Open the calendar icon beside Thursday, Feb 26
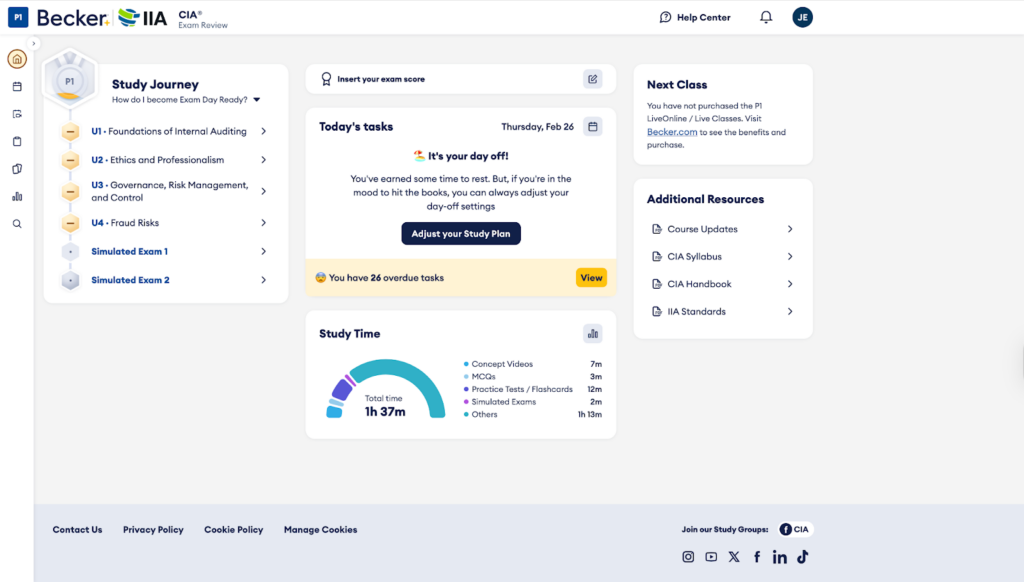The width and height of the screenshot is (1024, 582). pyautogui.click(x=592, y=127)
